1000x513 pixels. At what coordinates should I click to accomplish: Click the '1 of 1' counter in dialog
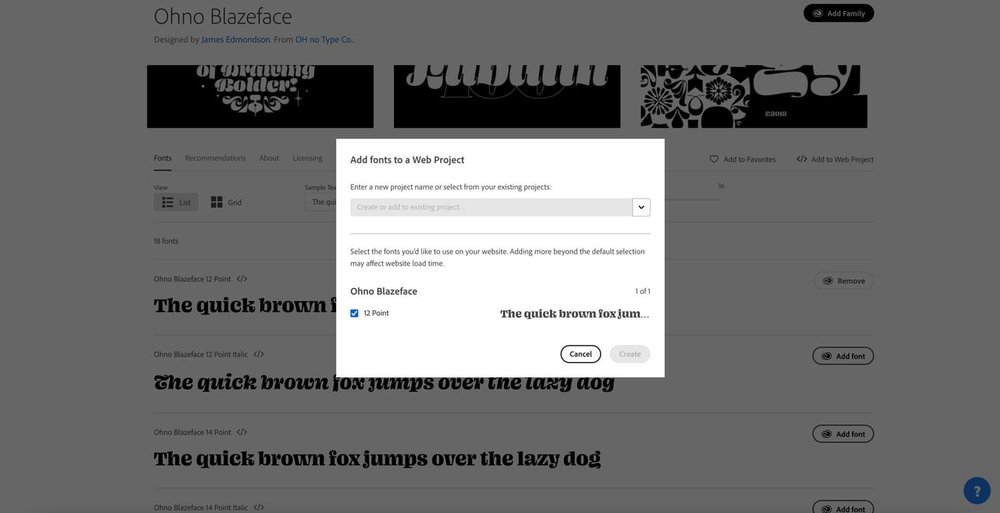(642, 291)
